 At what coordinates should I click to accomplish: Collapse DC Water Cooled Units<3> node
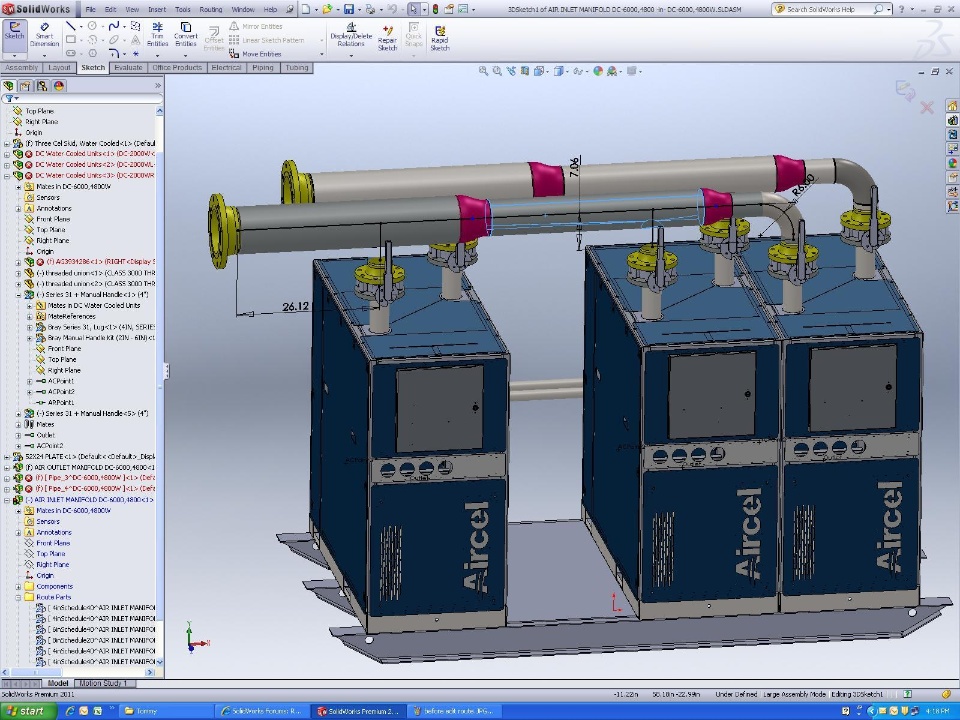tap(7, 175)
